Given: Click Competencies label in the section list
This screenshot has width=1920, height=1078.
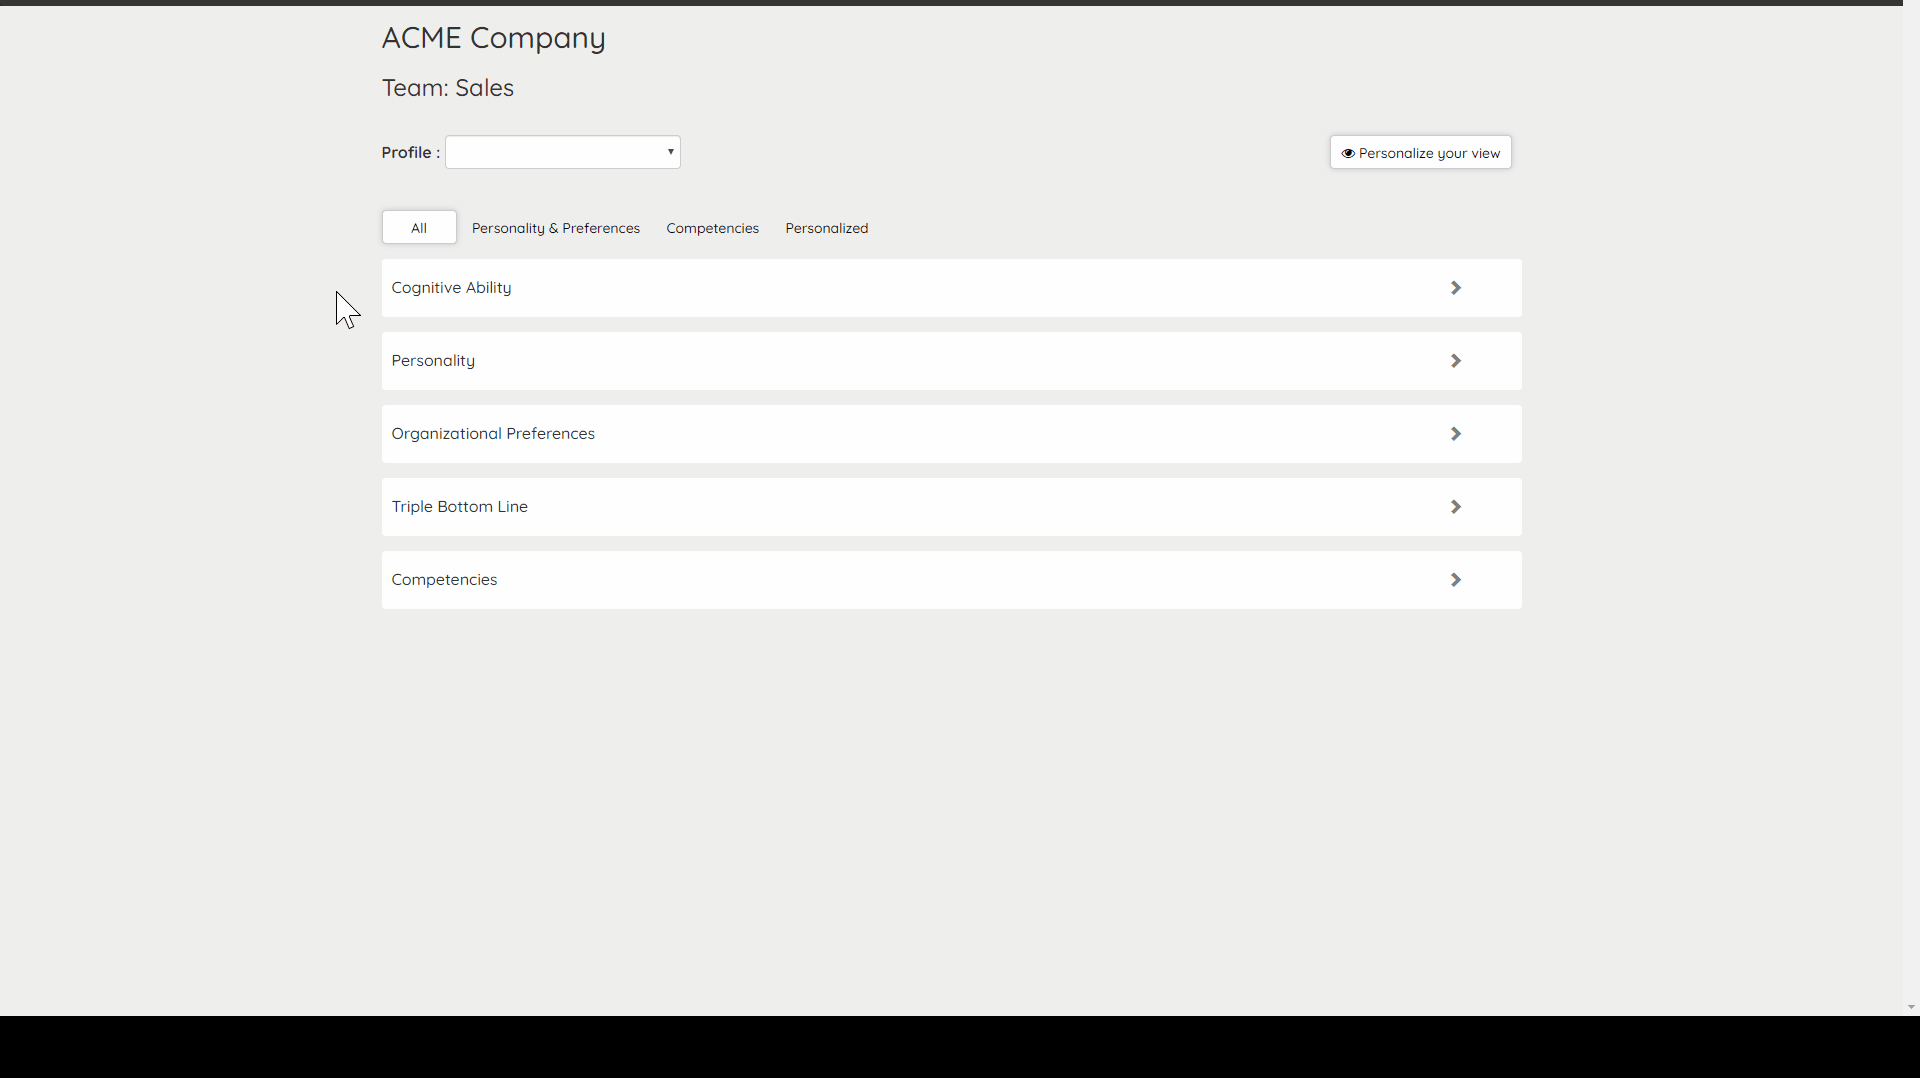Looking at the screenshot, I should pyautogui.click(x=444, y=580).
